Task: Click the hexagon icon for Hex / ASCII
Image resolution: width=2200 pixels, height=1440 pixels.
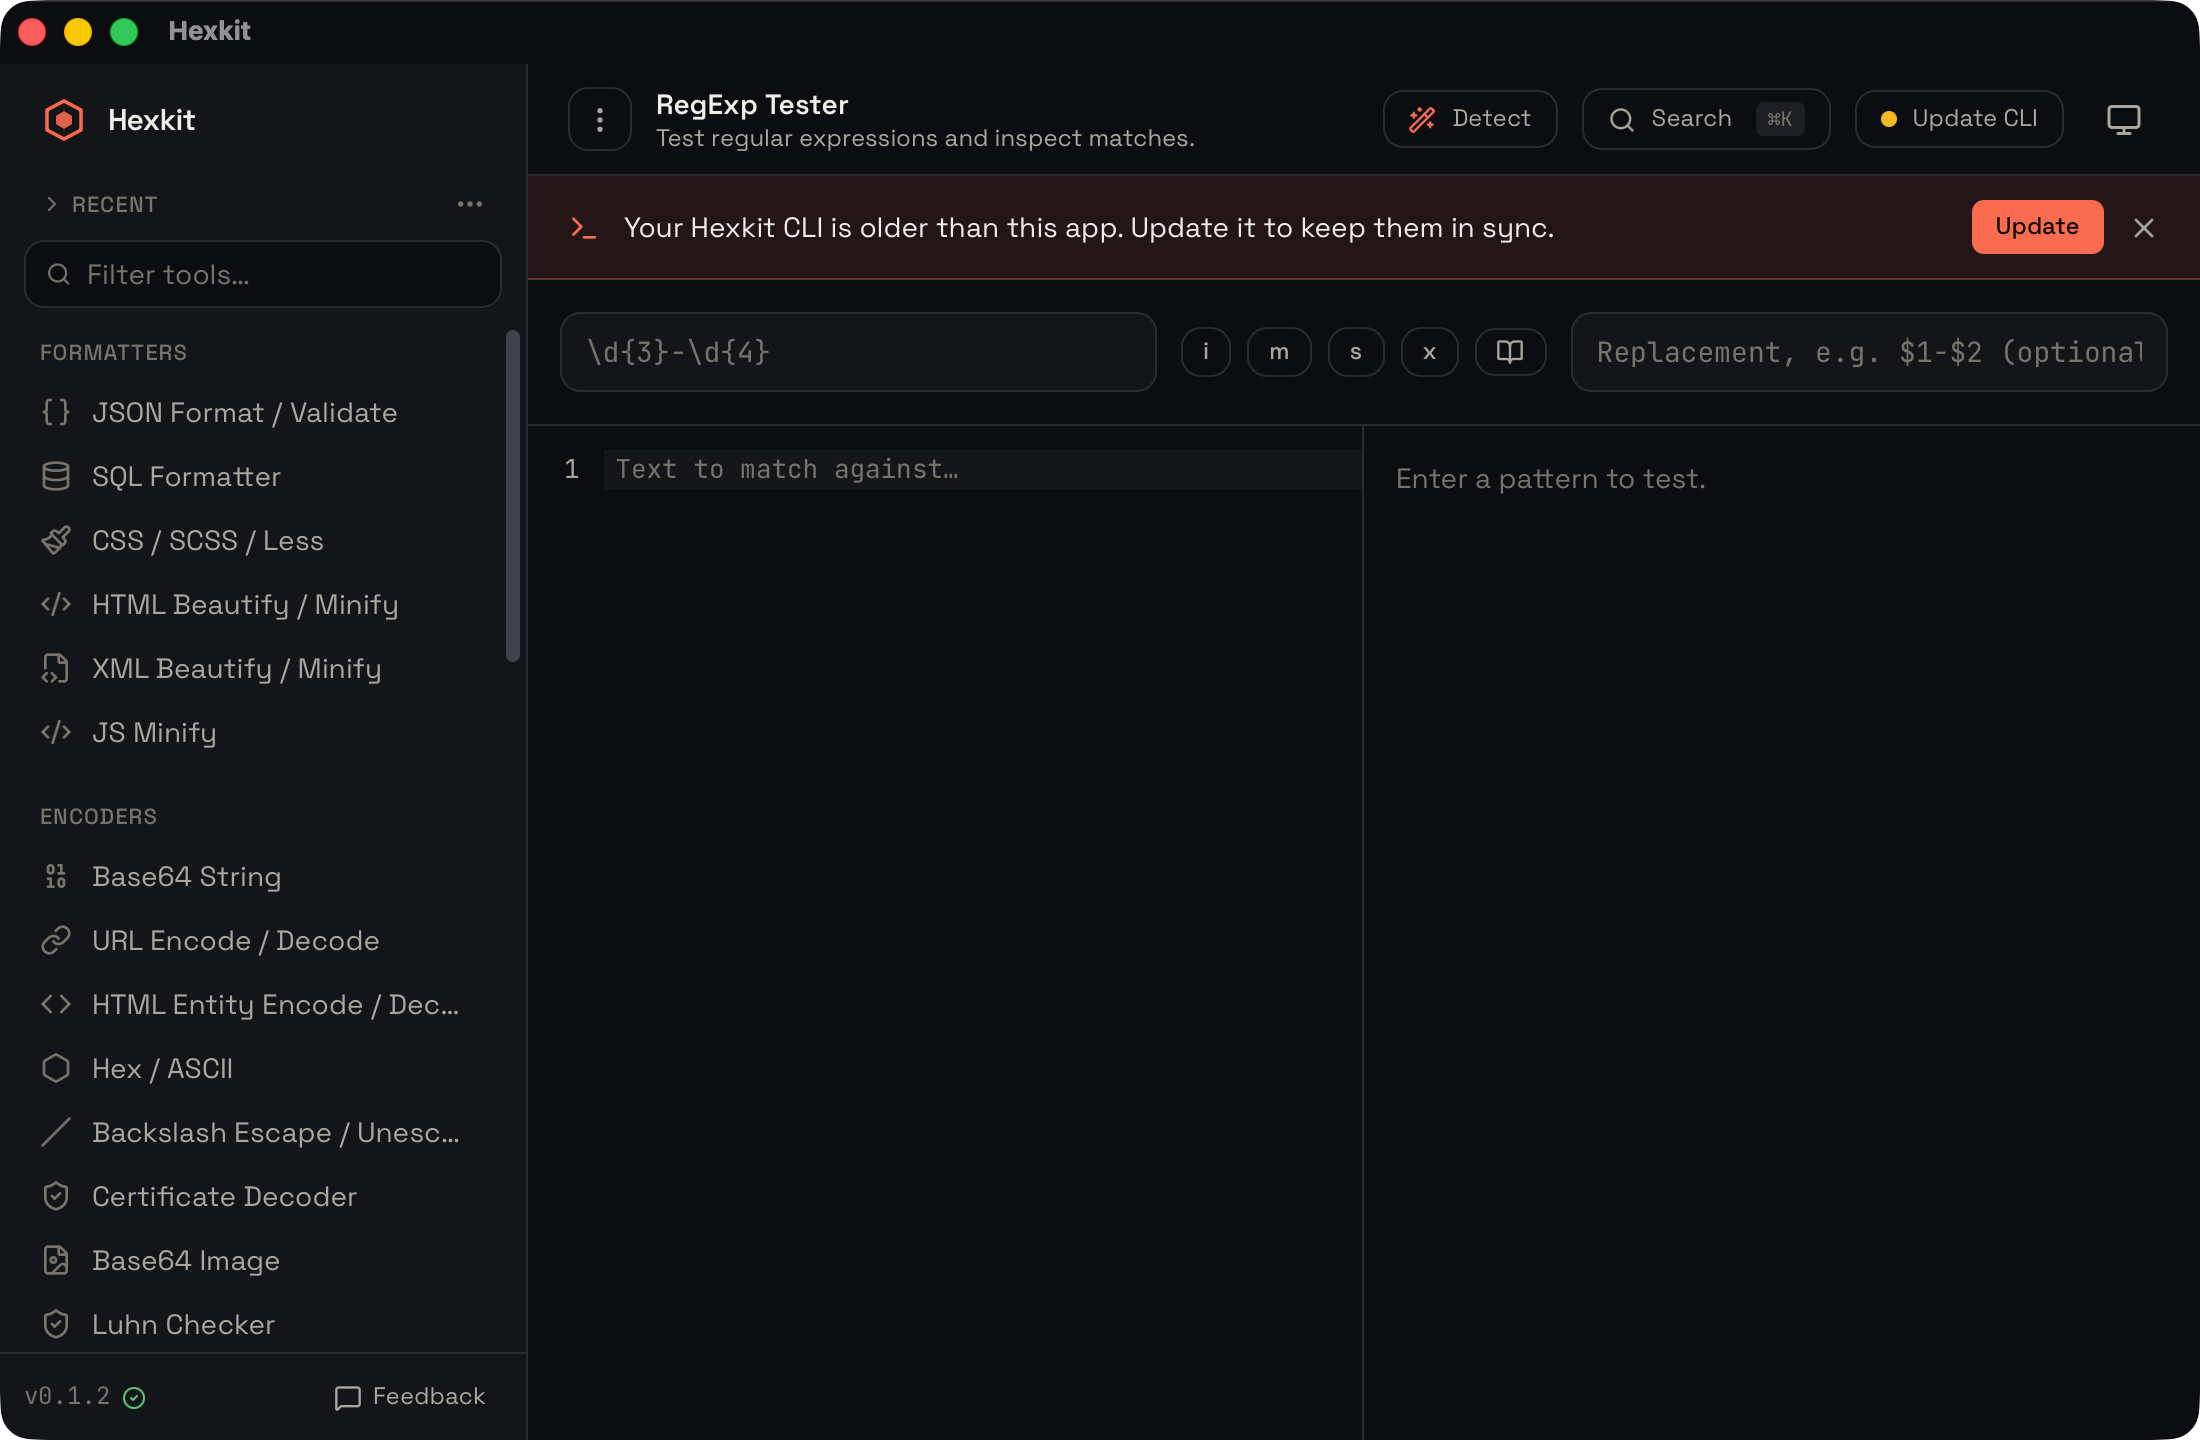Action: tap(56, 1068)
